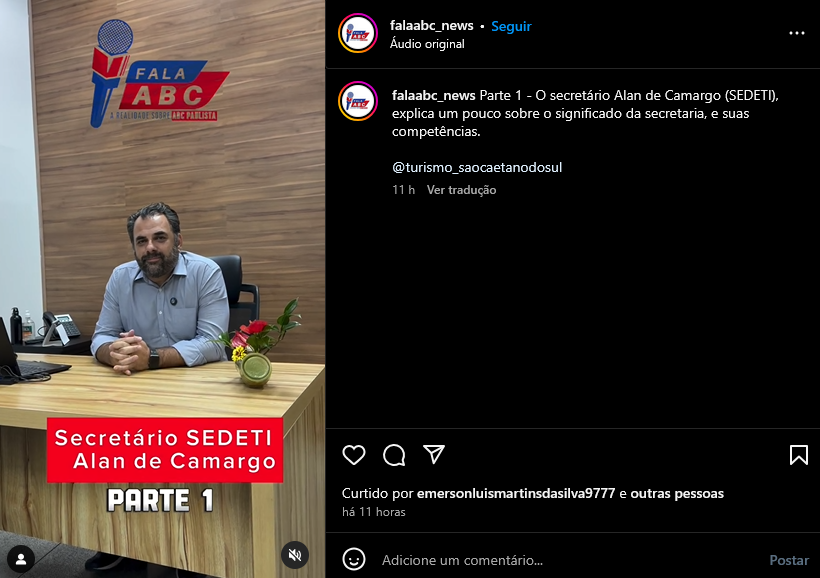Focus the Adicione um comentário field
The image size is (820, 578).
[570, 560]
